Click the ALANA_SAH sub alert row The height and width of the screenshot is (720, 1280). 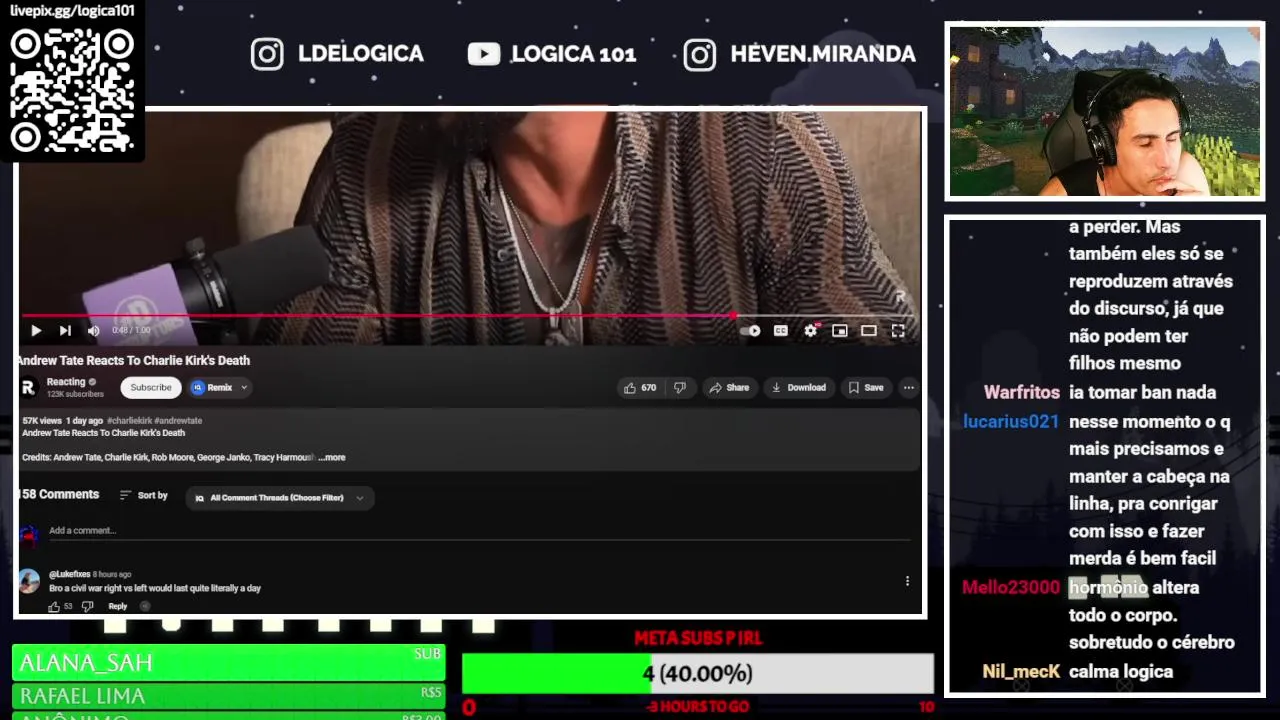(228, 663)
